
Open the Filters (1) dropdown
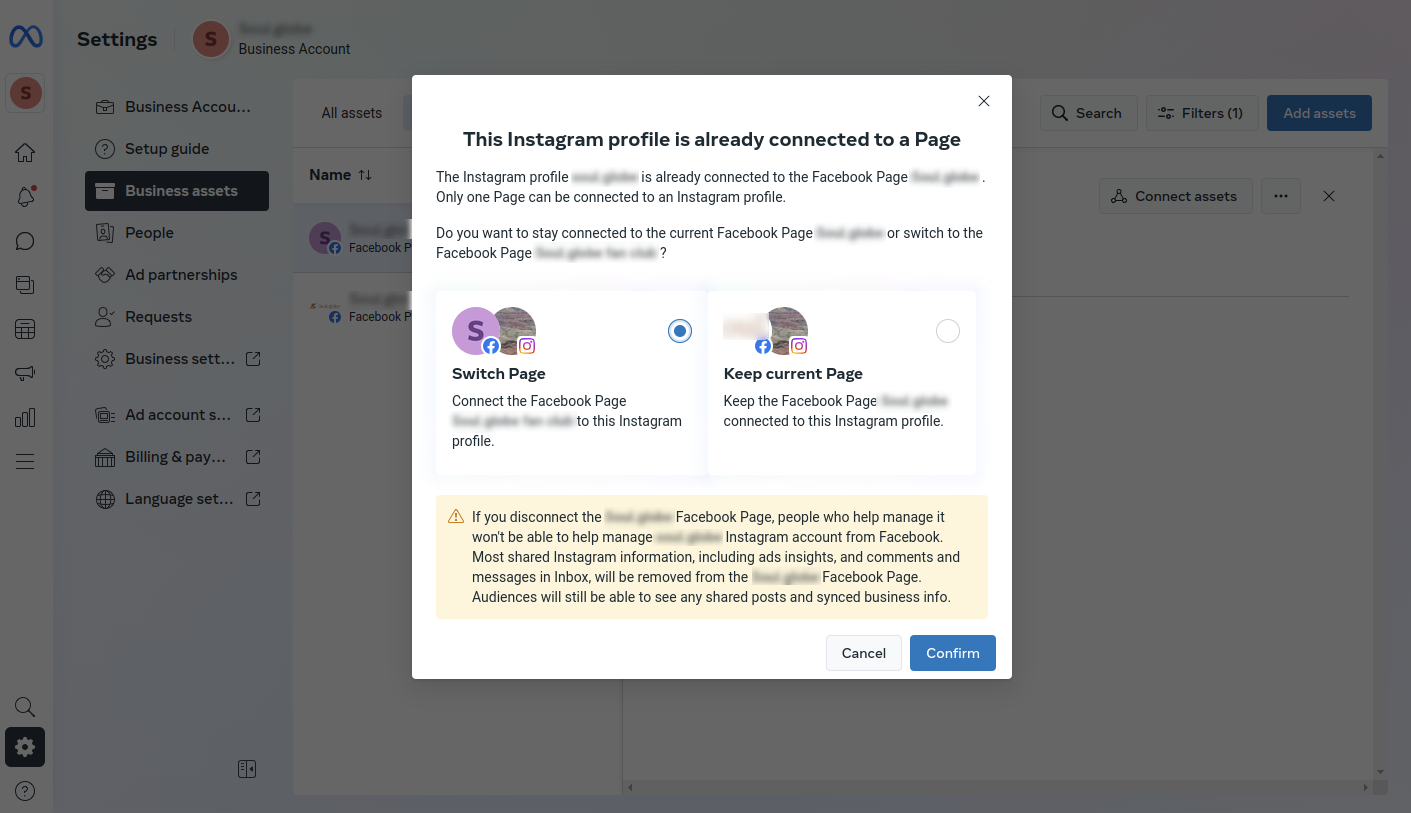1201,113
